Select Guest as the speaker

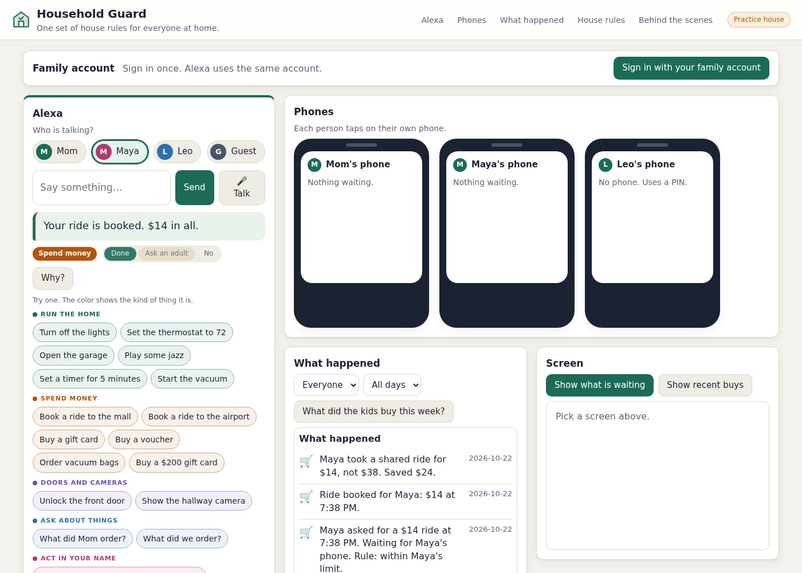[236, 151]
